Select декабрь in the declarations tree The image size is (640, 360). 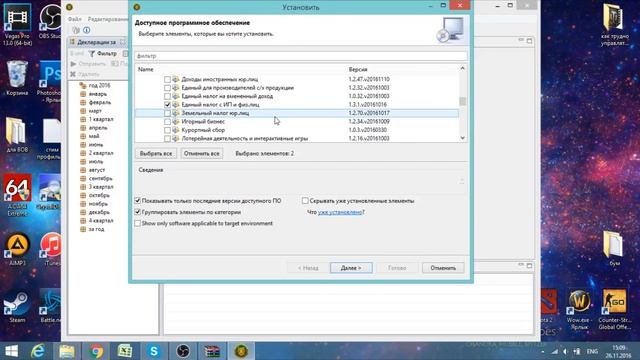[x=99, y=212]
